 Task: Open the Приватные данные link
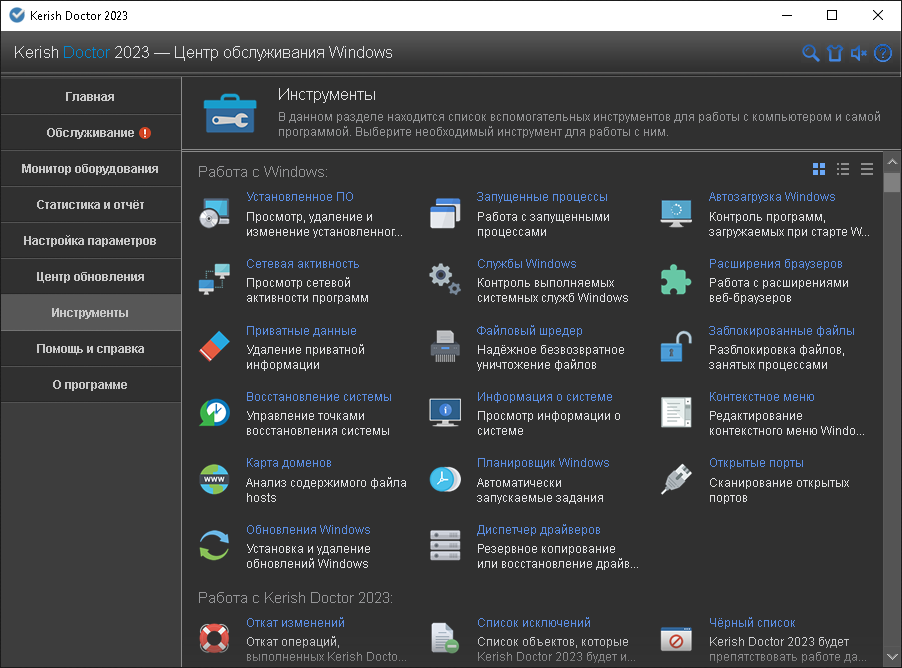click(x=301, y=331)
